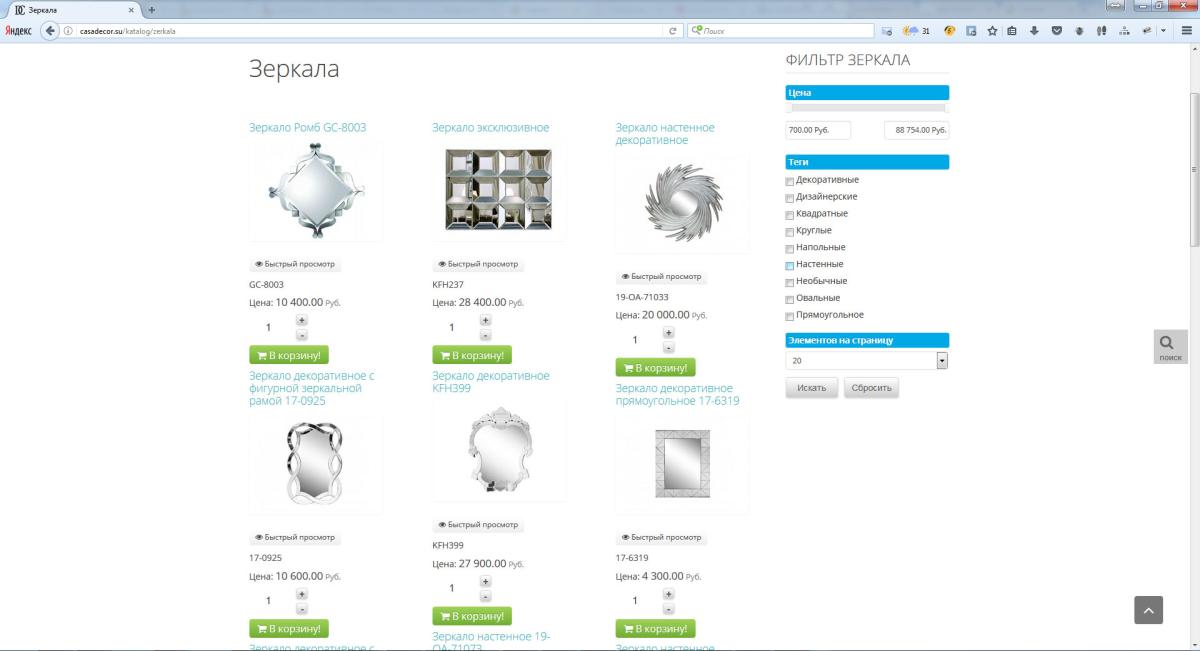Open a new browser tab
Screen dimensions: 1200x651
[152, 9]
